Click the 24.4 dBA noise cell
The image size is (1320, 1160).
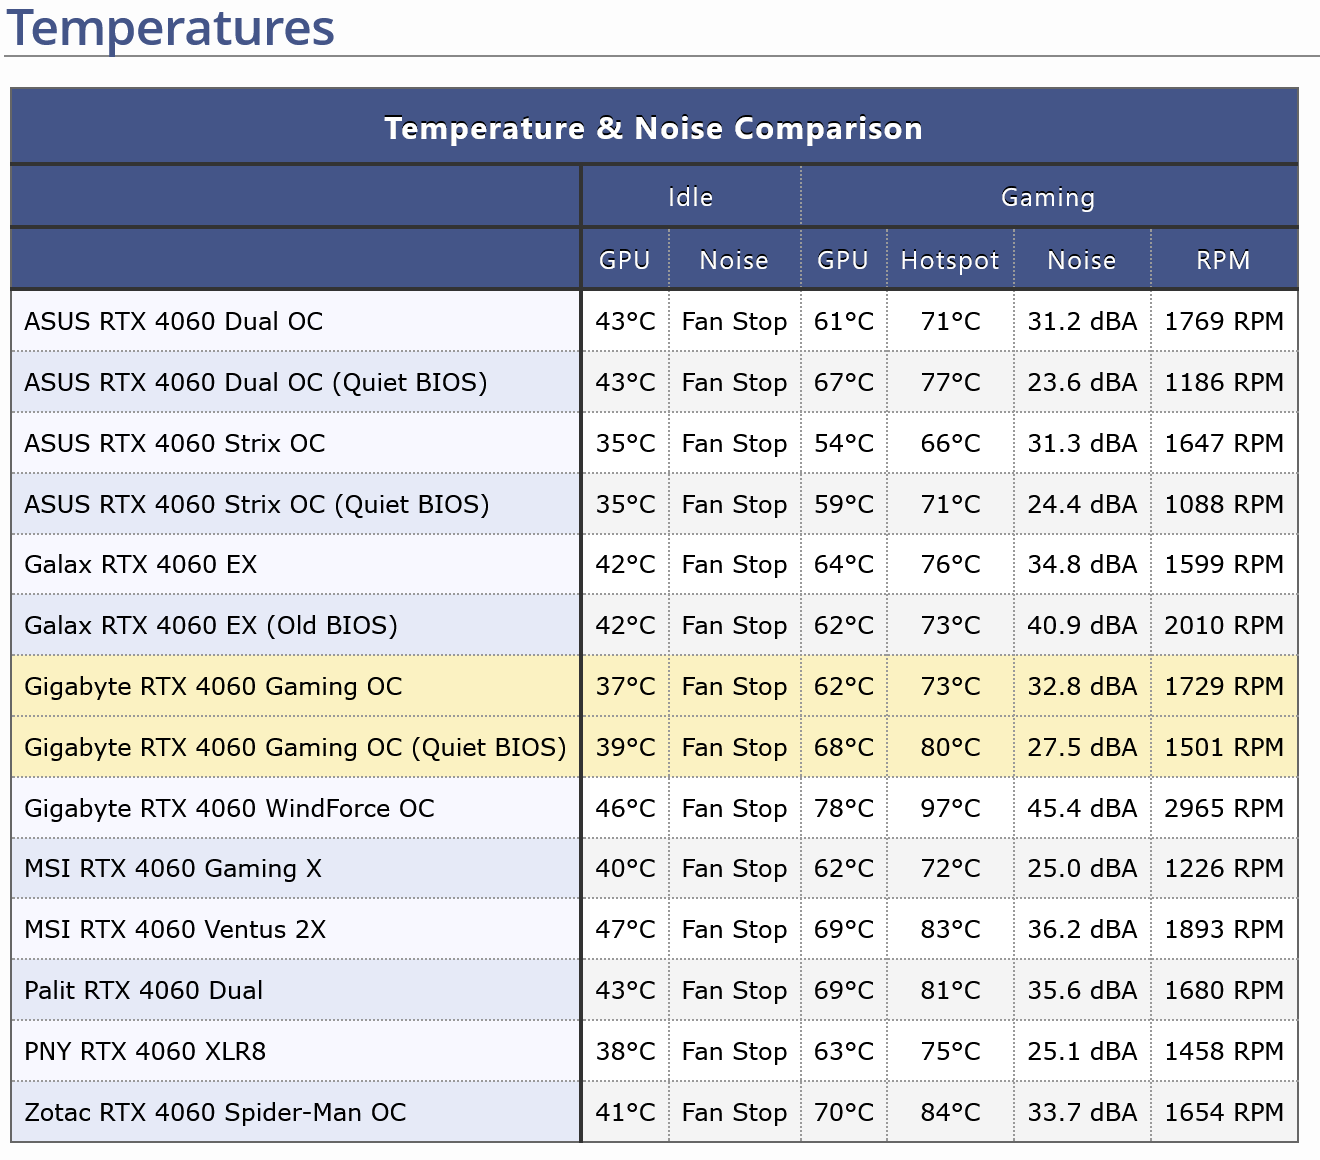tap(1082, 504)
